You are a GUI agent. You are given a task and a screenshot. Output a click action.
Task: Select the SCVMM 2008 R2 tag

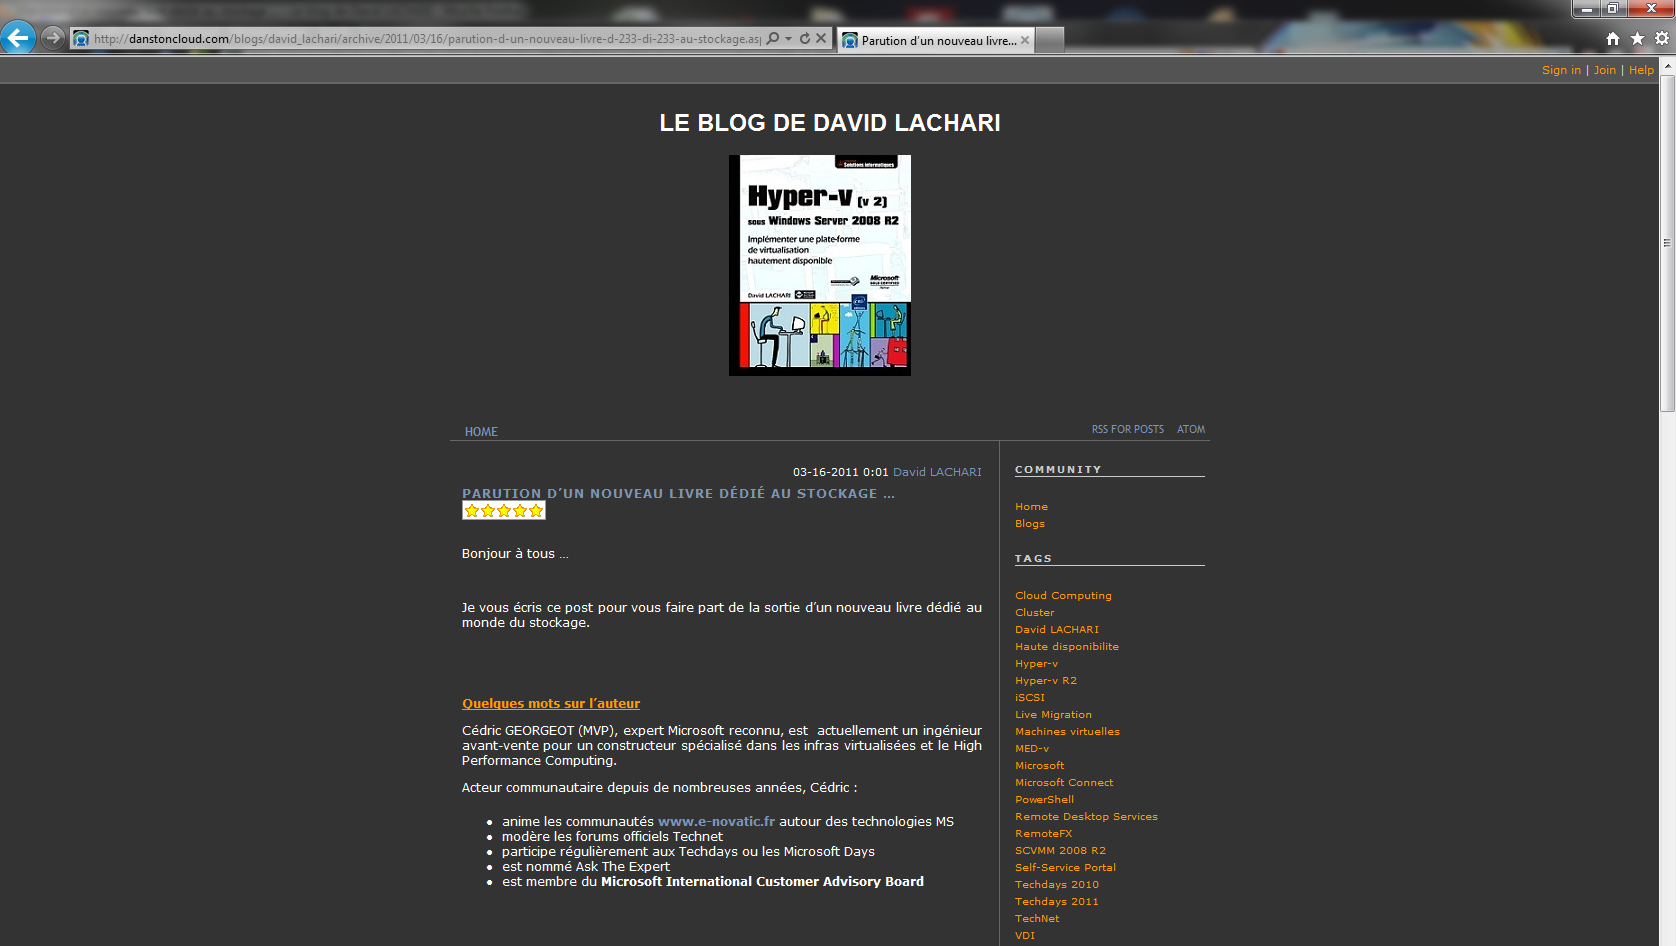pyautogui.click(x=1060, y=850)
